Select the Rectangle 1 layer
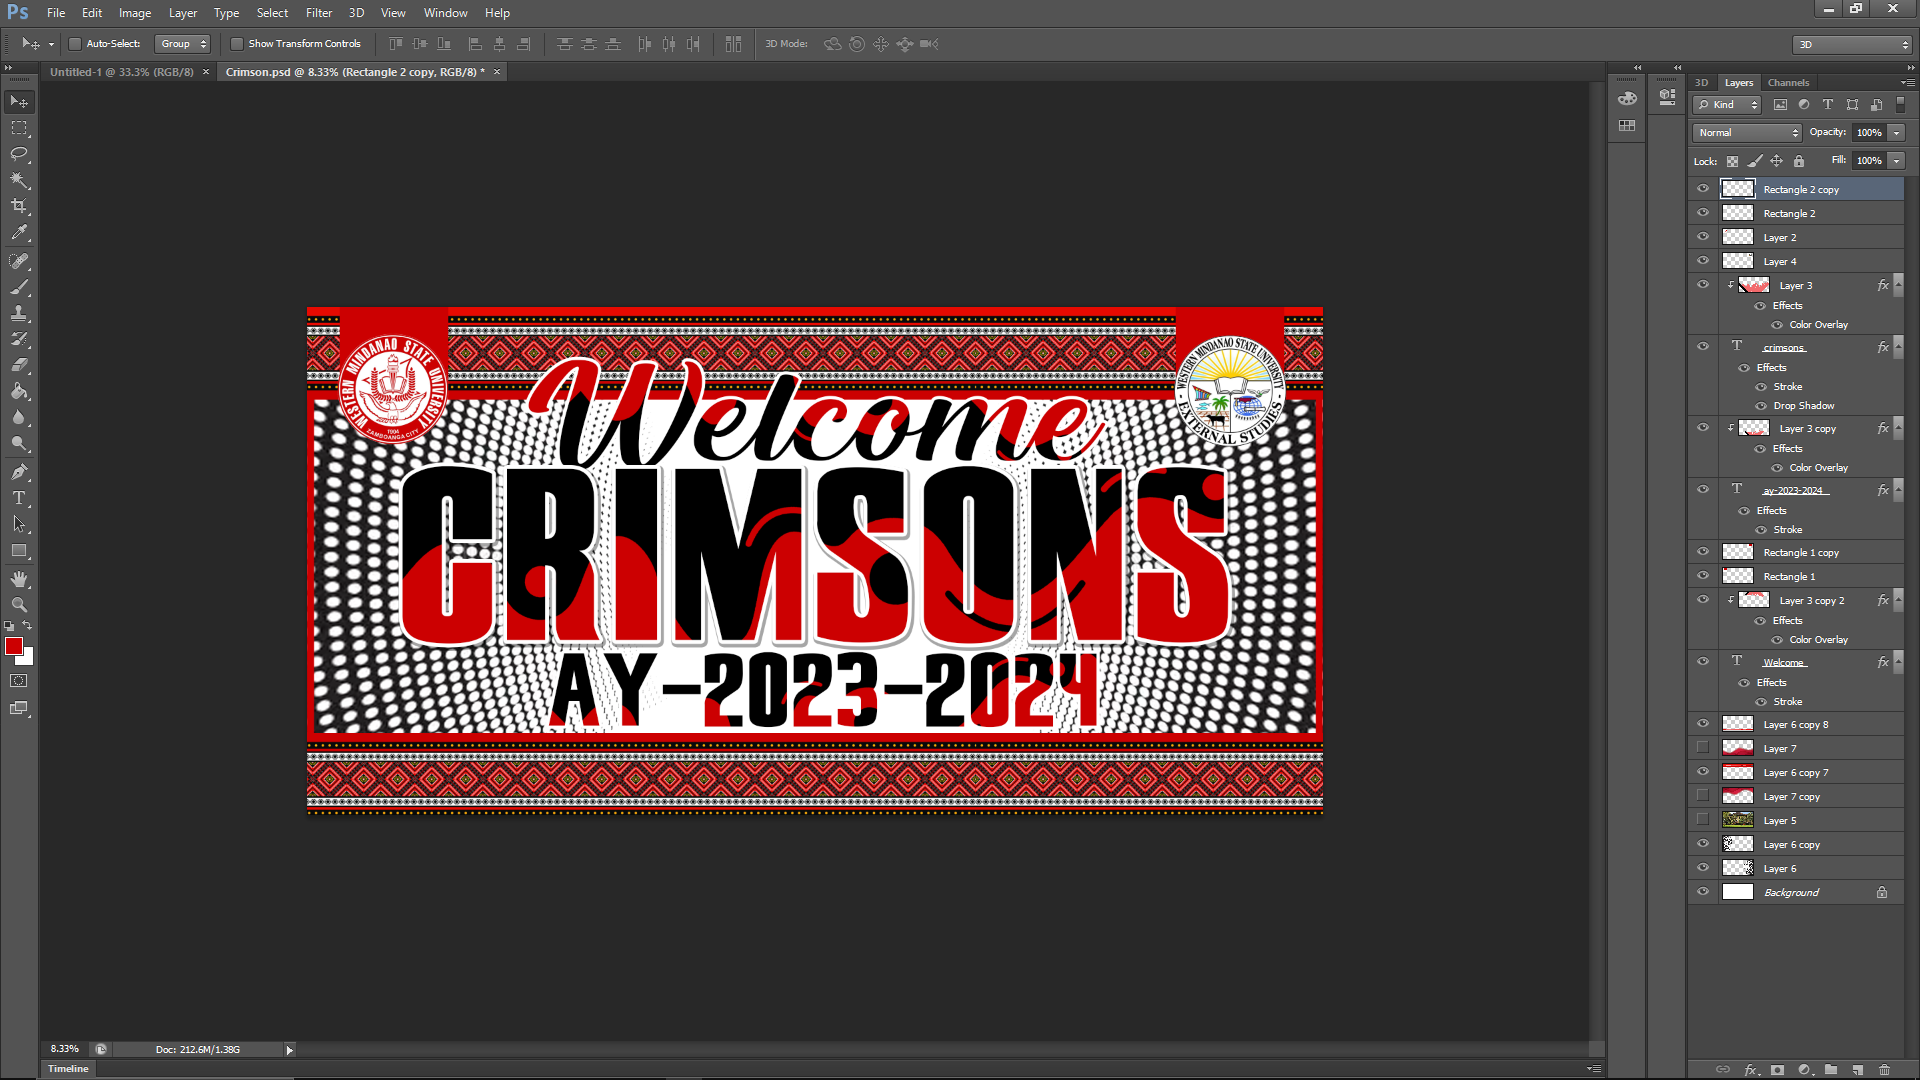Screen dimensions: 1920x1080 point(1789,577)
